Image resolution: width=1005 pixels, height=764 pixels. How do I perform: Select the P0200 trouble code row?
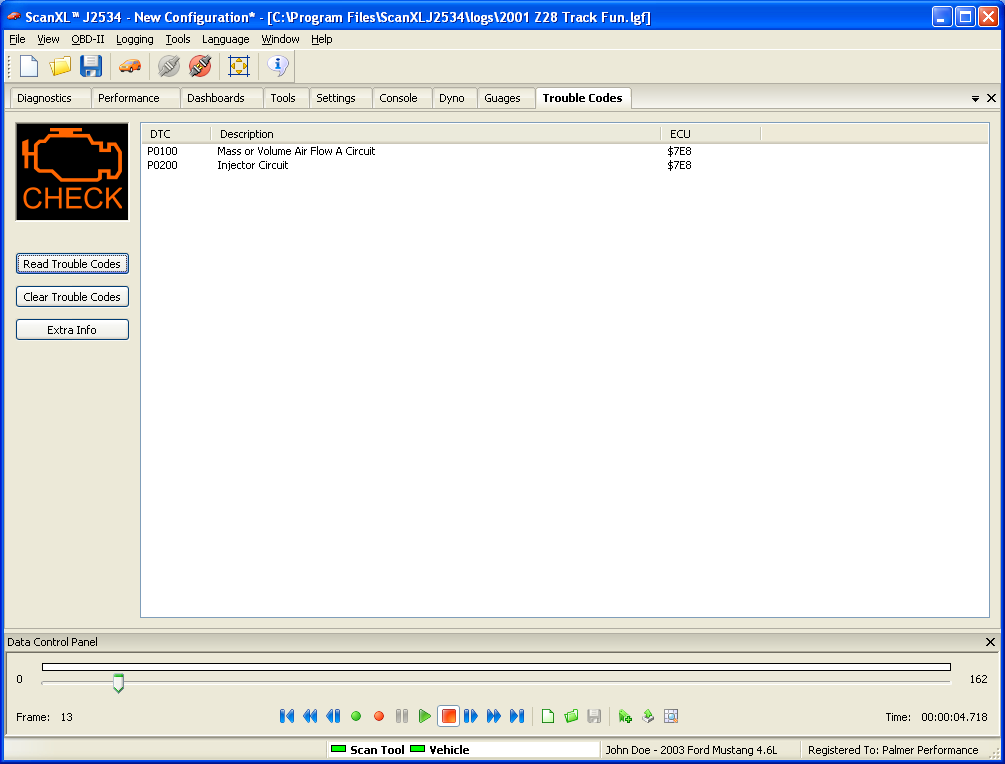(565, 165)
